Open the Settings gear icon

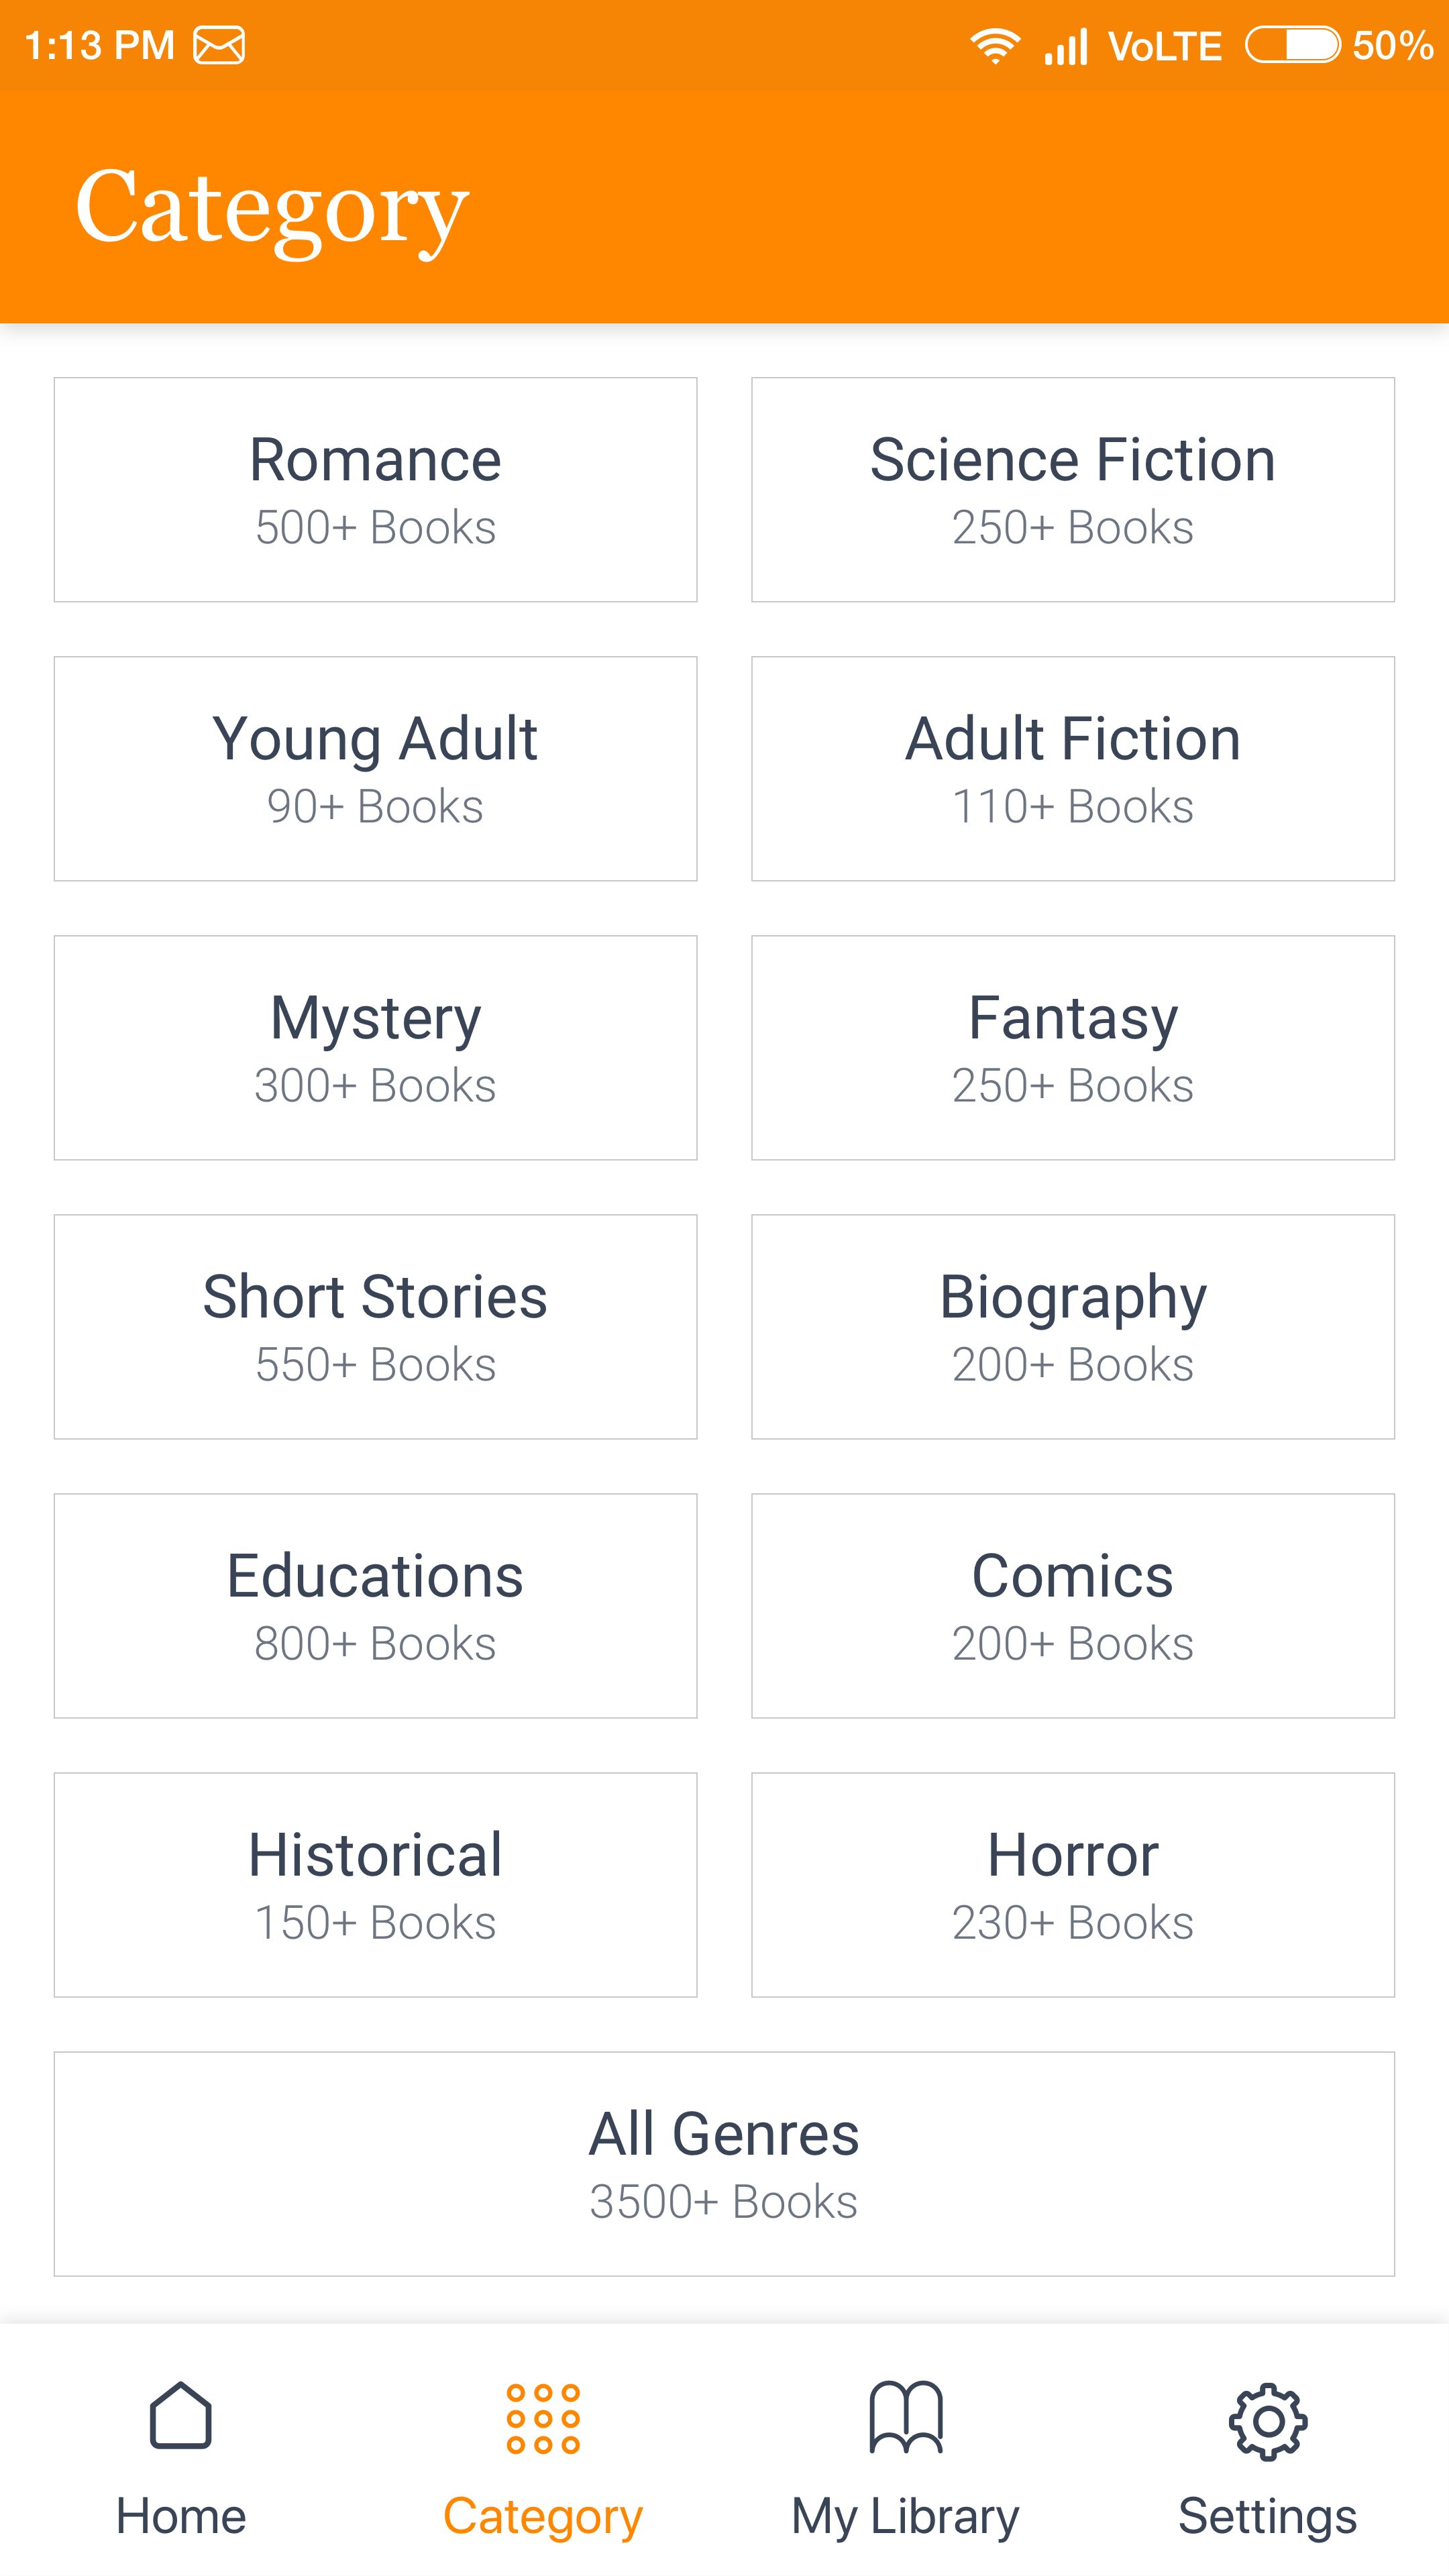coord(1267,2420)
